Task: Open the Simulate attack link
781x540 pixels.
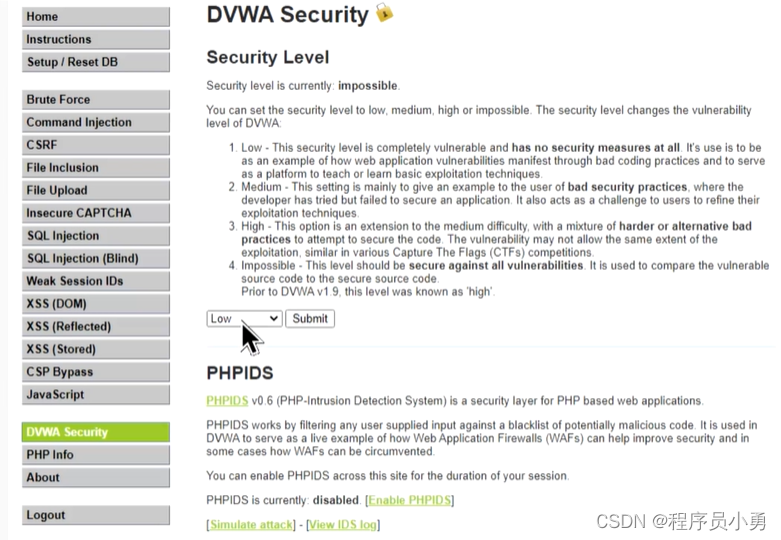Action: (x=251, y=525)
